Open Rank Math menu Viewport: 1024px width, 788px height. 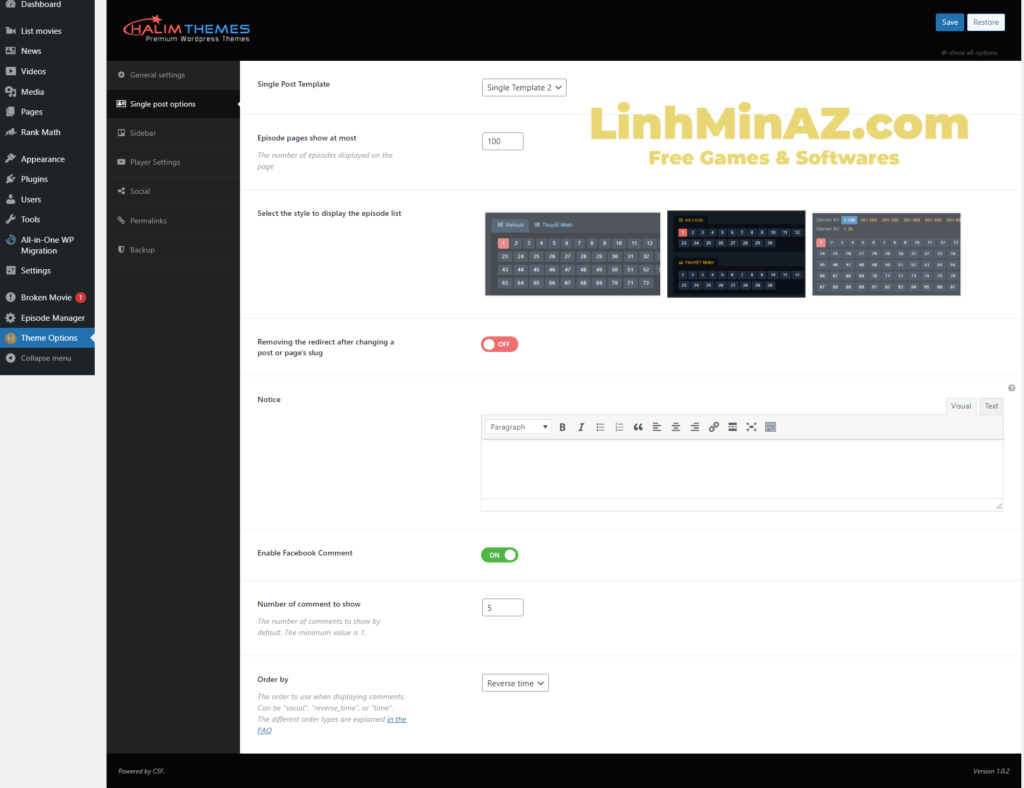(x=47, y=132)
